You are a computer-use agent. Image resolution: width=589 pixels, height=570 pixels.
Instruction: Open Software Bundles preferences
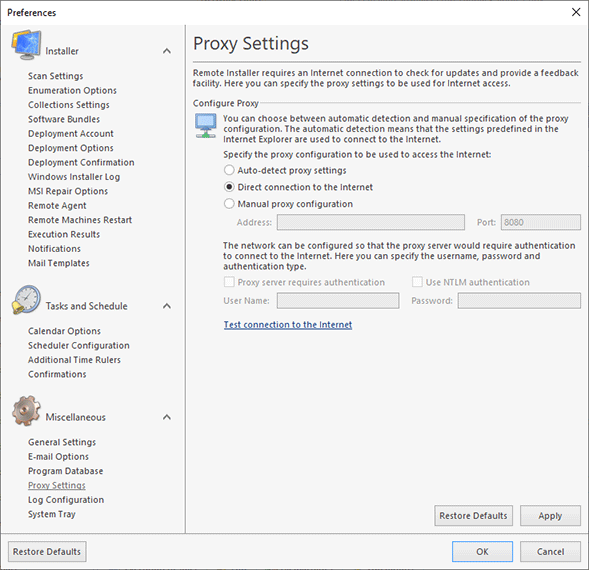coord(64,119)
